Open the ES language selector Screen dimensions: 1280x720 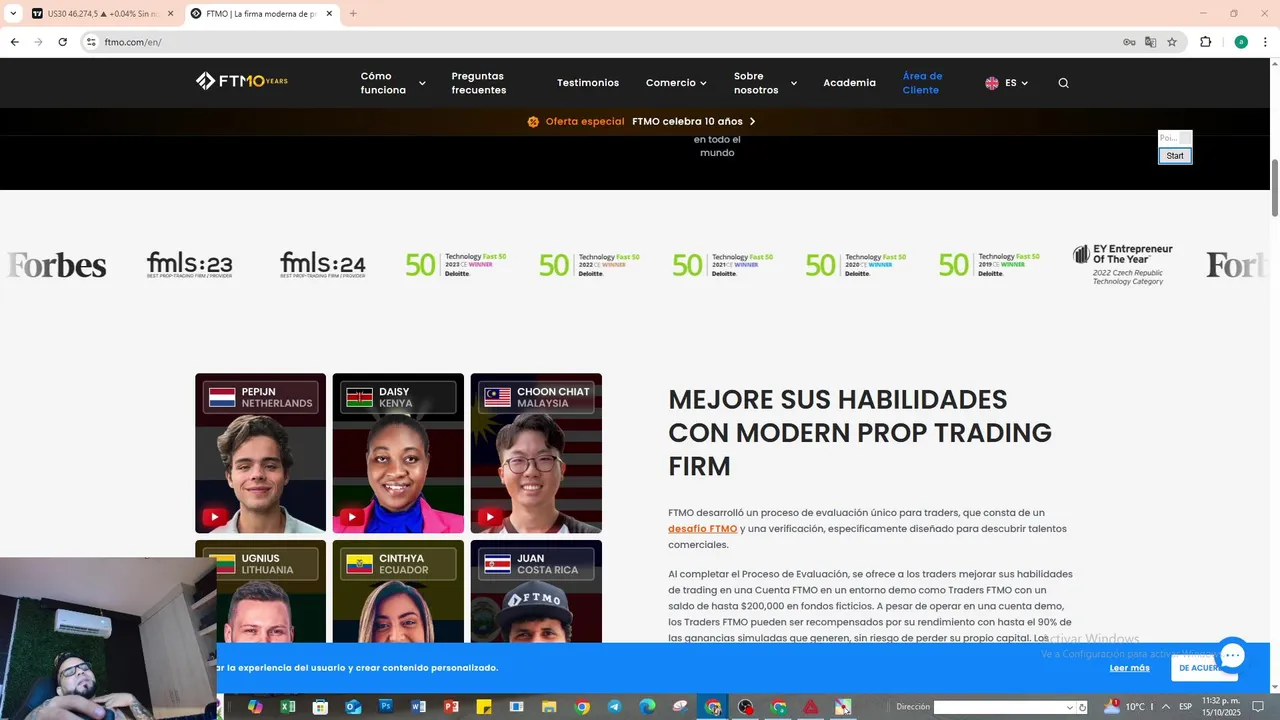[x=1006, y=83]
